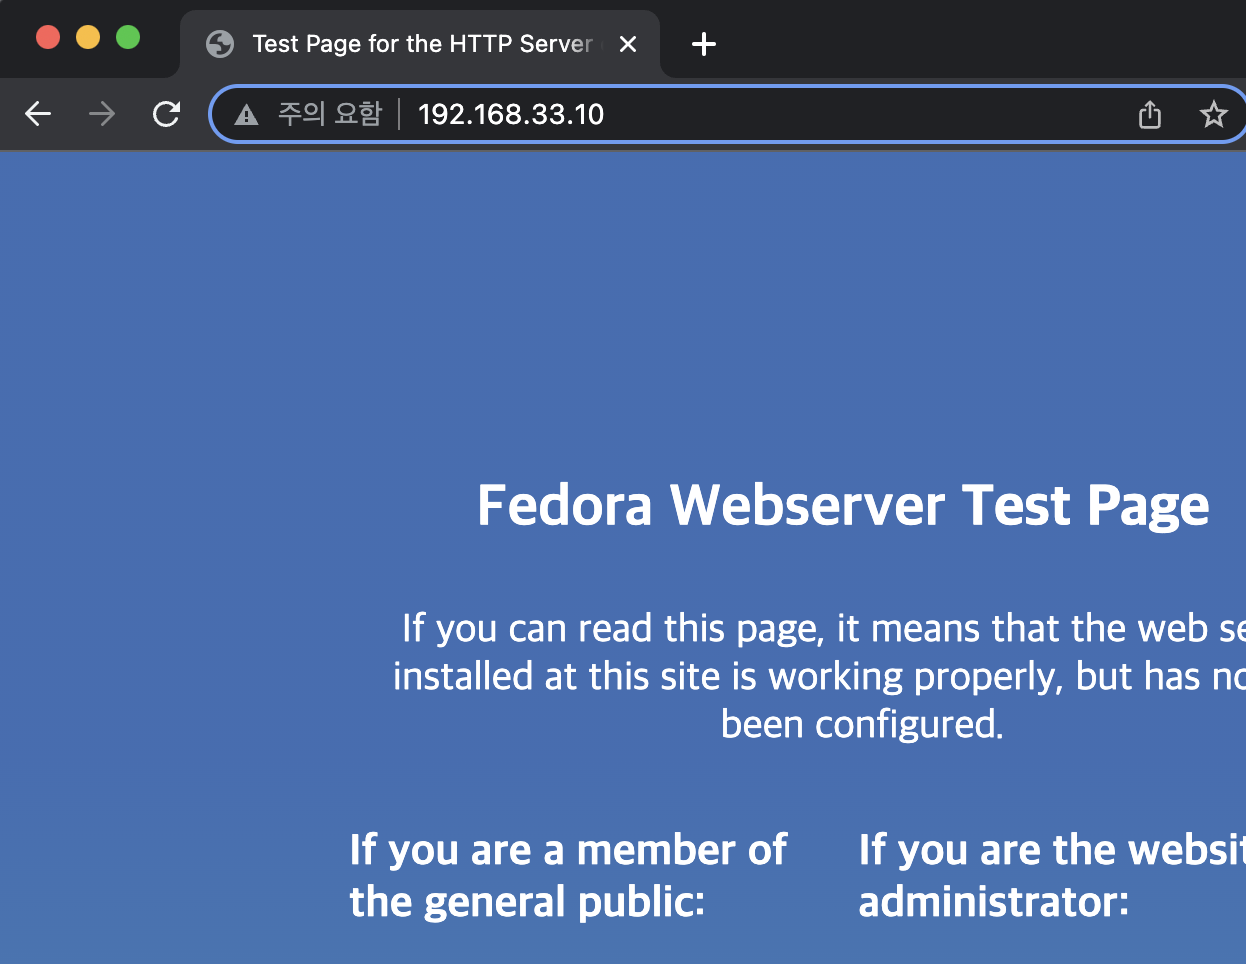The image size is (1246, 964).
Task: Minimize the window with yellow button
Action: pos(88,37)
